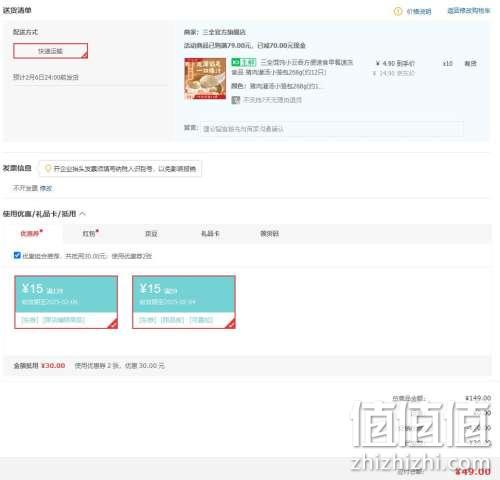Click the first coupon's red checkmark corner

tap(113, 324)
